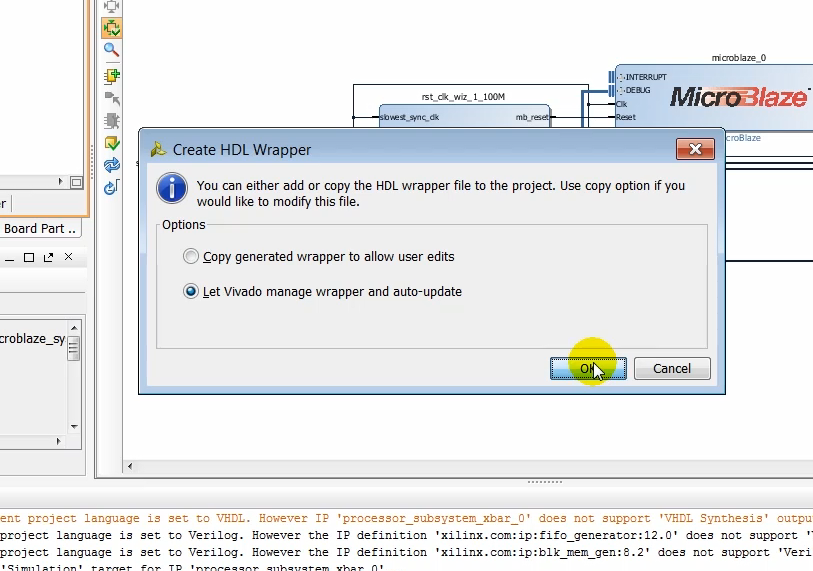Click the console line about the 'Simulation' target

192,567
